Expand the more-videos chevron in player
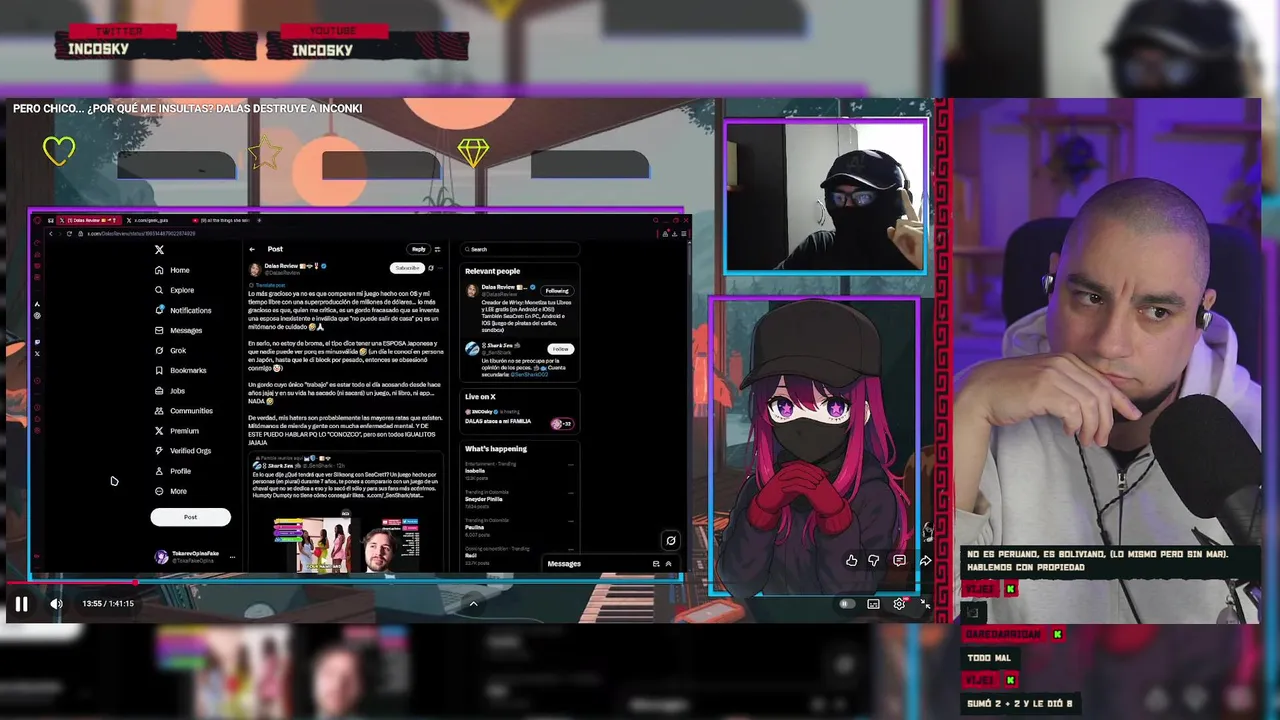 pyautogui.click(x=473, y=603)
